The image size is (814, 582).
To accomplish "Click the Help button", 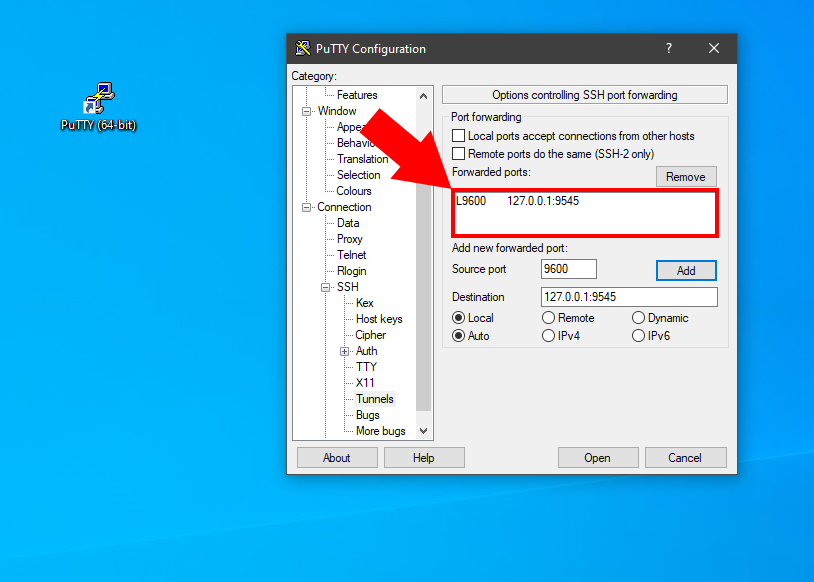I will [424, 458].
